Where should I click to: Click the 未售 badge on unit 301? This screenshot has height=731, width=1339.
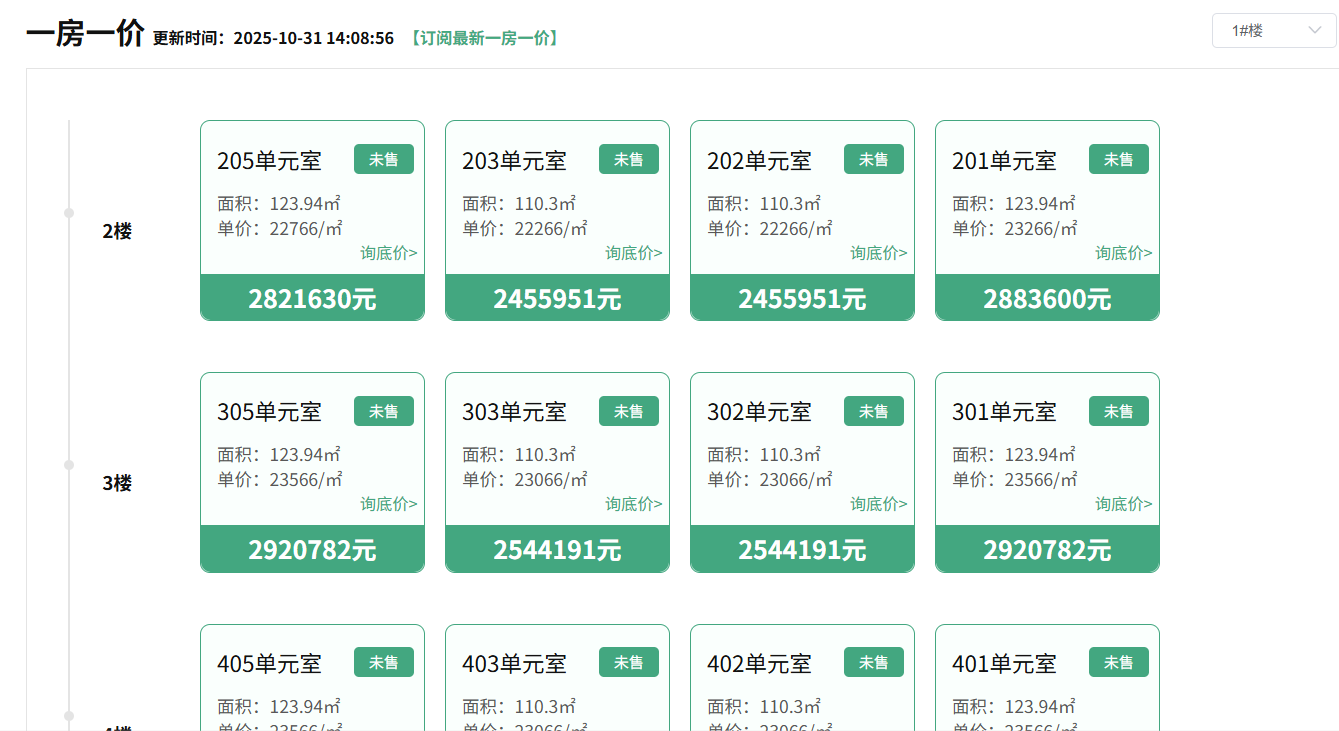click(x=1119, y=411)
